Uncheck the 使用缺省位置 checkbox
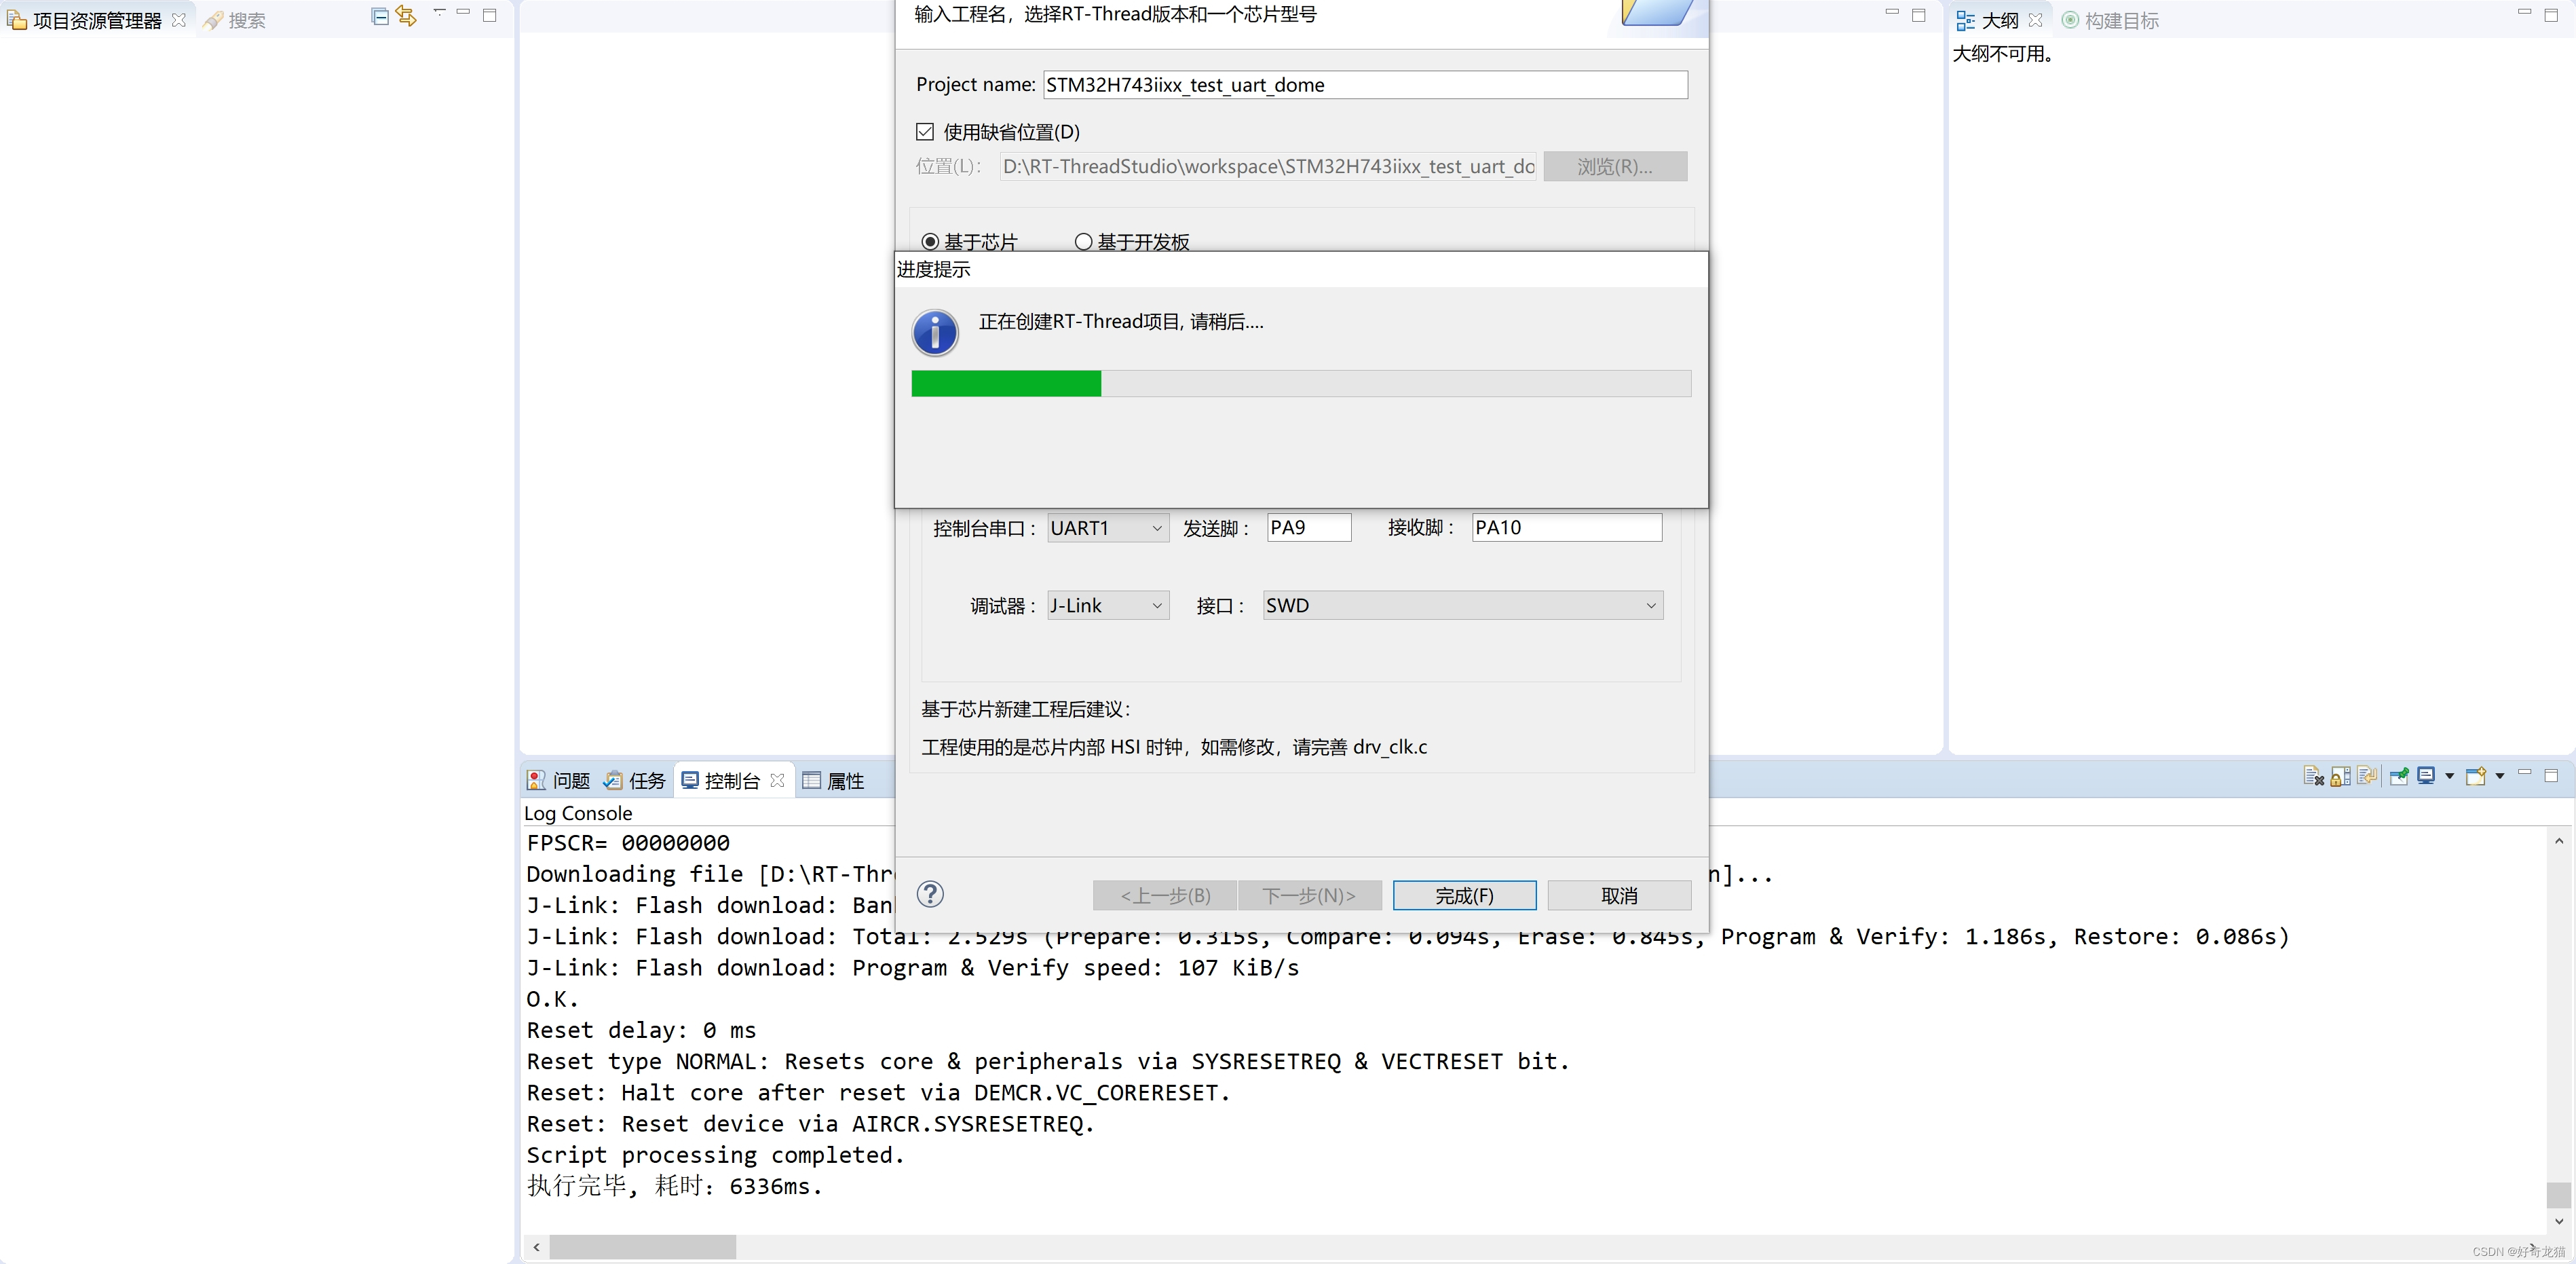The image size is (2576, 1264). [x=925, y=132]
